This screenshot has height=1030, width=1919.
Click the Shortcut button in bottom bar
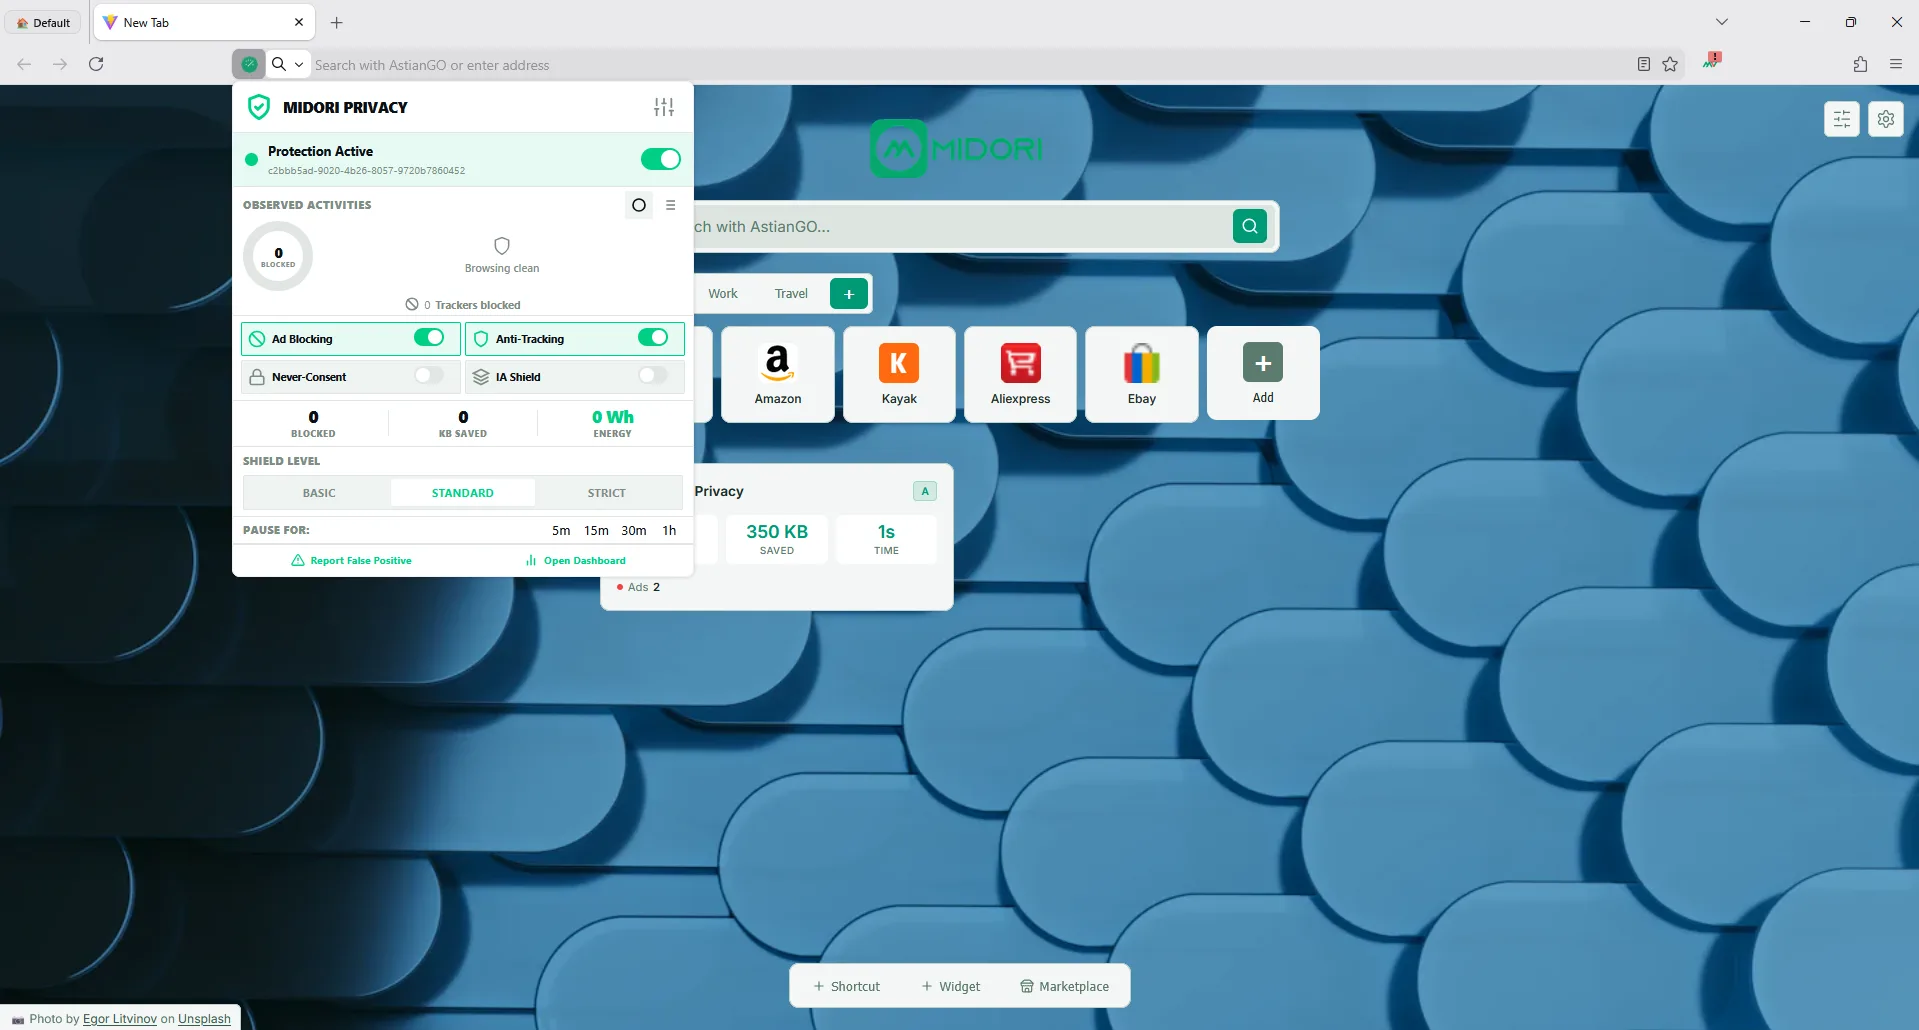[x=846, y=986]
